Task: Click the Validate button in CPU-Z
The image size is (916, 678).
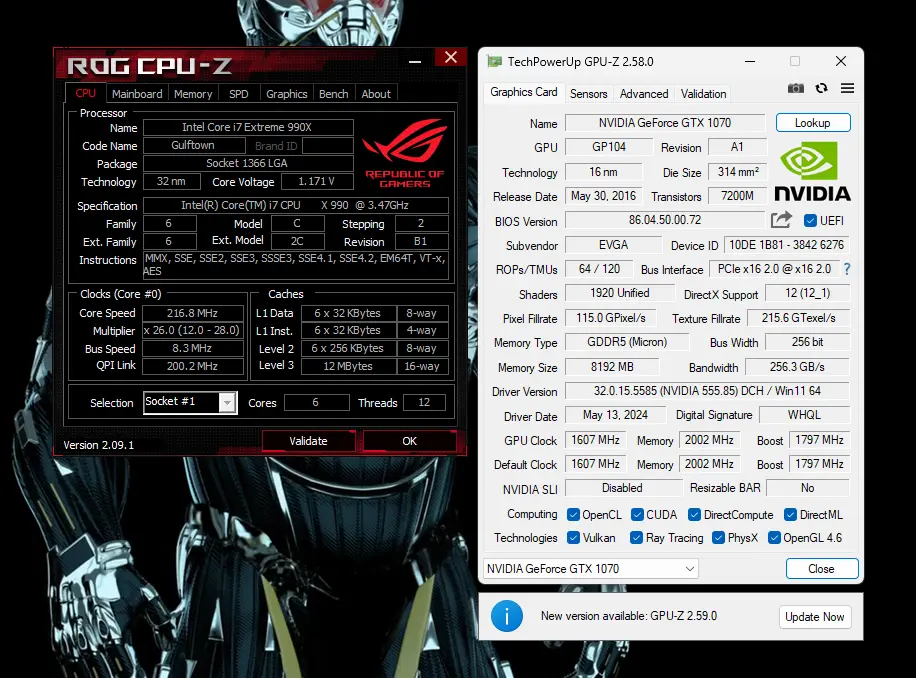Action: 308,441
